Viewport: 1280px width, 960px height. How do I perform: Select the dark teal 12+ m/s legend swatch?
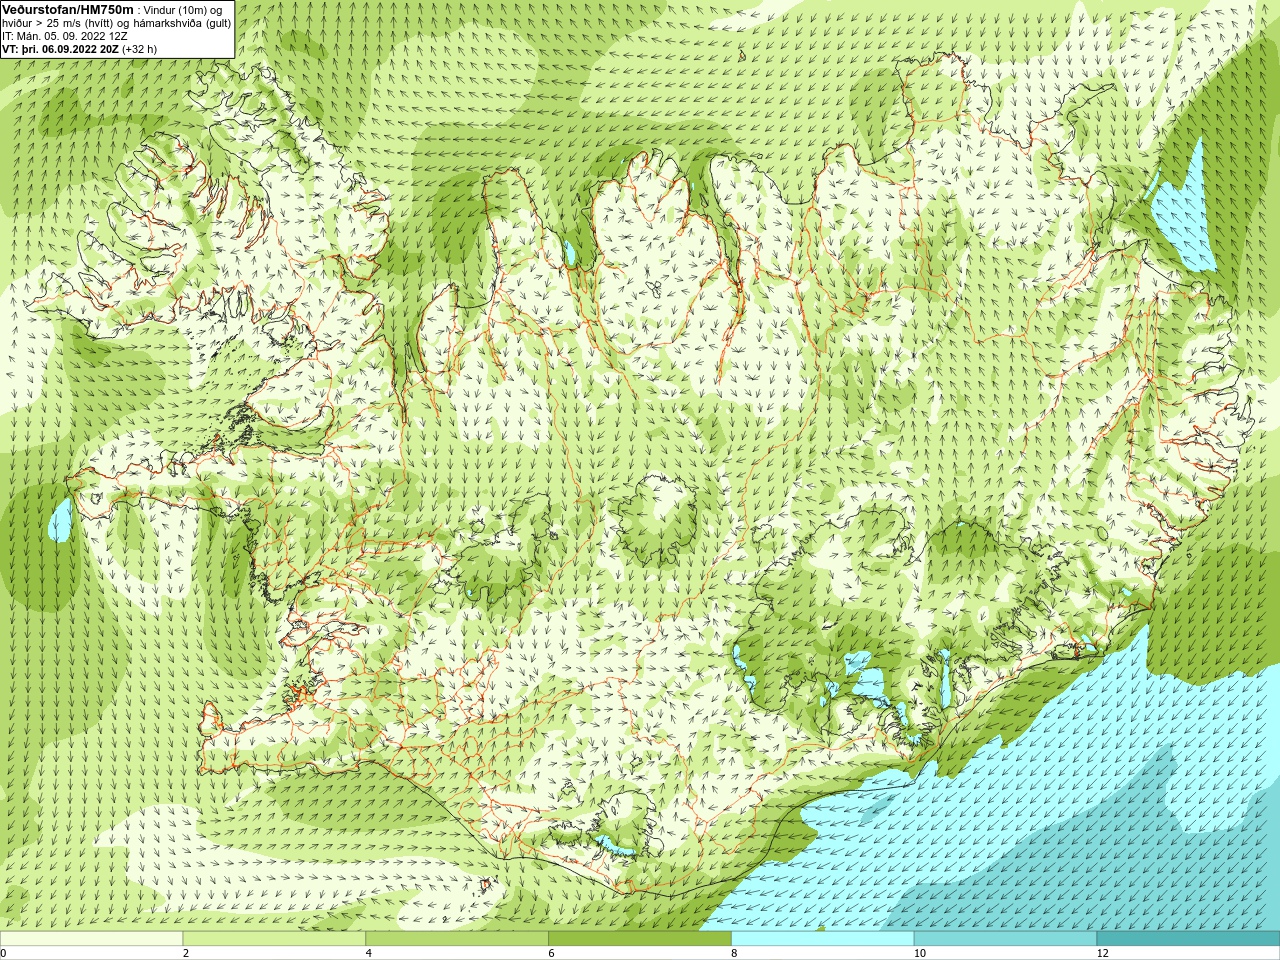(x=1188, y=939)
